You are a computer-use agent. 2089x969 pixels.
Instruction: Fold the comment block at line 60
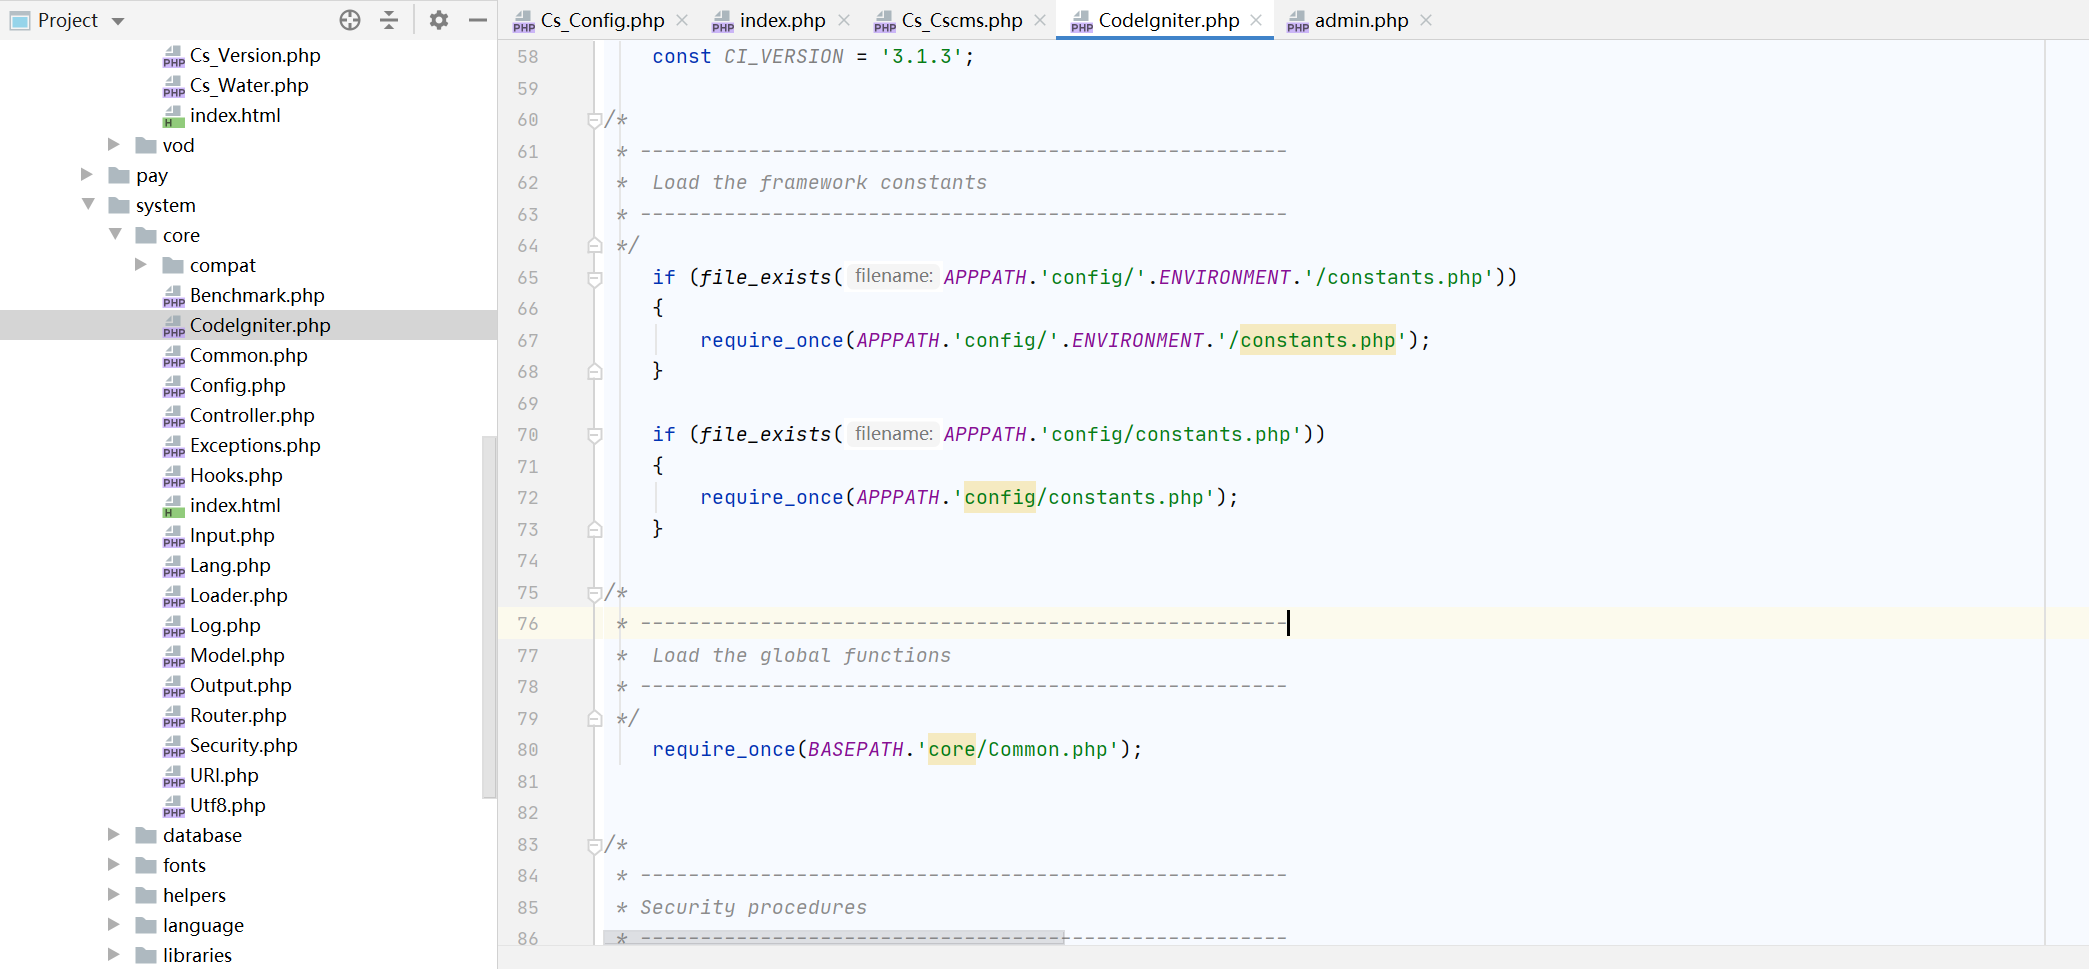coord(594,120)
